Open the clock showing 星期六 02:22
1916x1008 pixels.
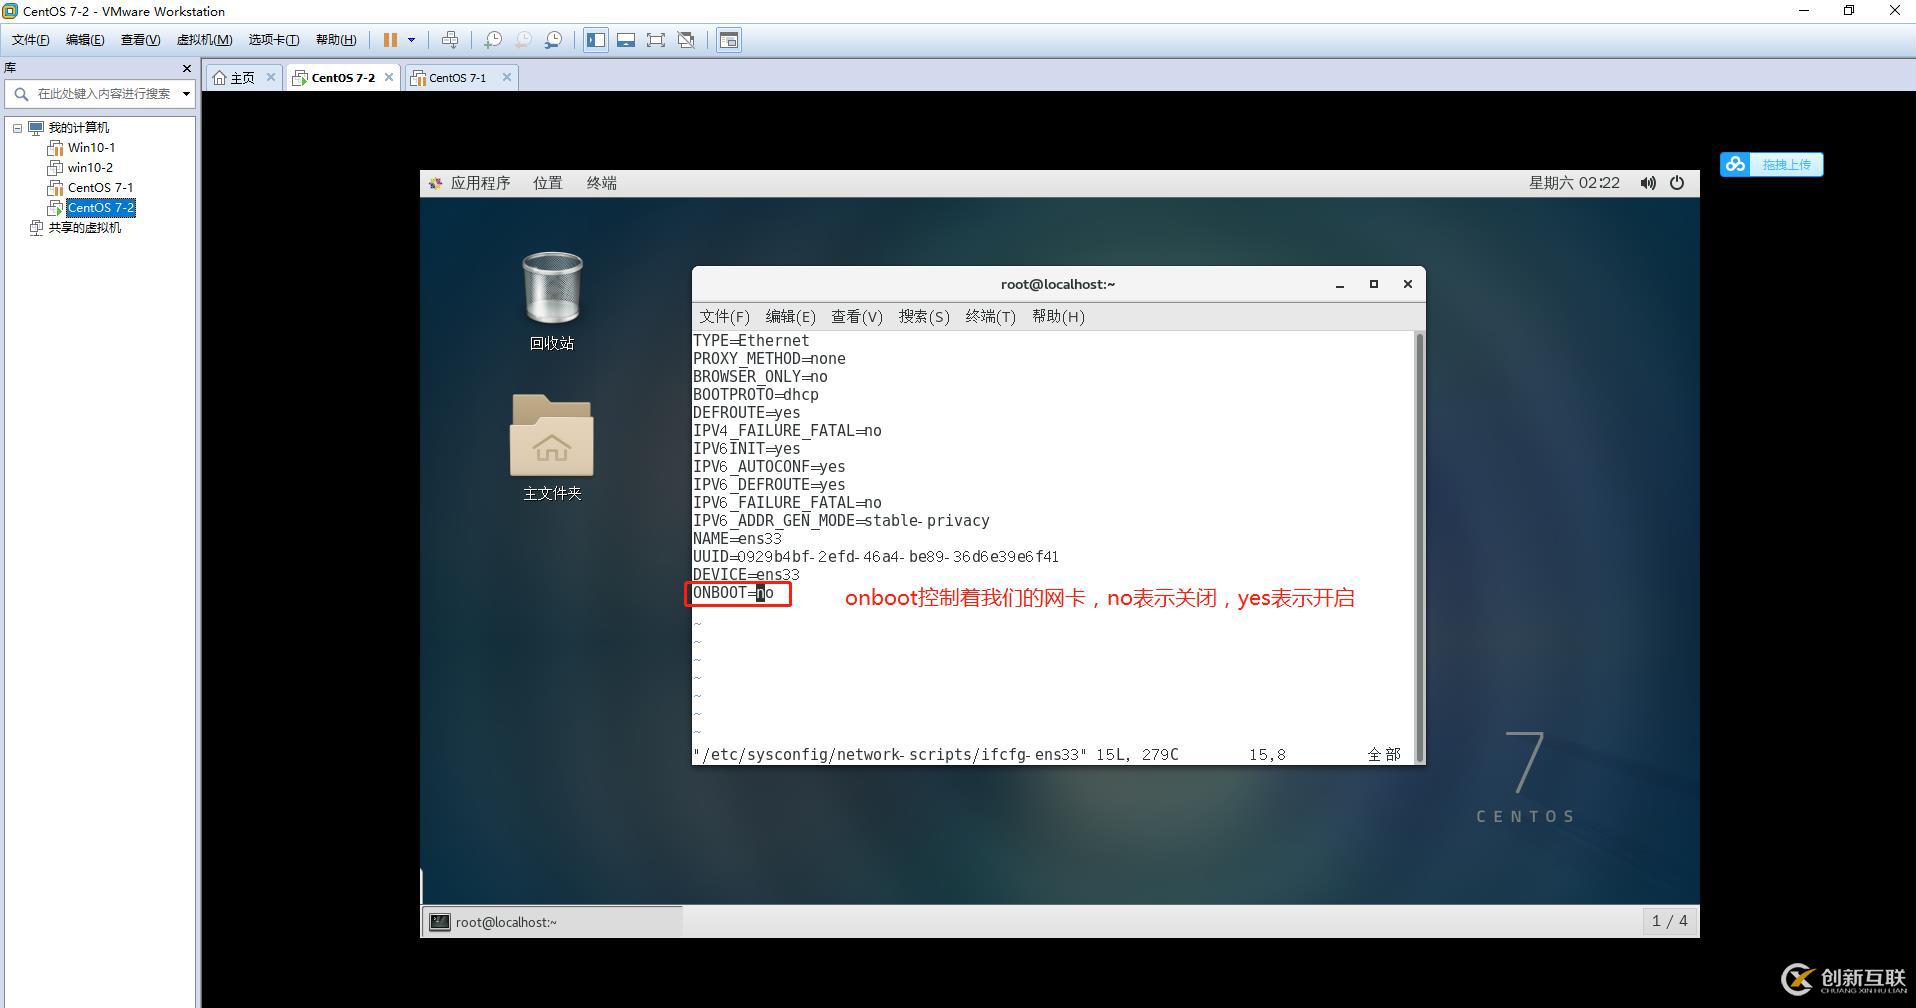tap(1574, 183)
